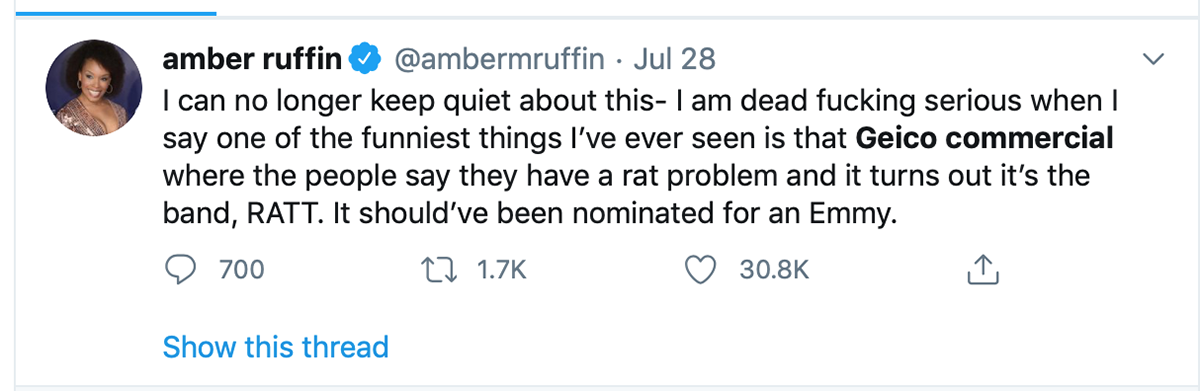
Task: Open the share tweet upload icon
Action: click(983, 268)
